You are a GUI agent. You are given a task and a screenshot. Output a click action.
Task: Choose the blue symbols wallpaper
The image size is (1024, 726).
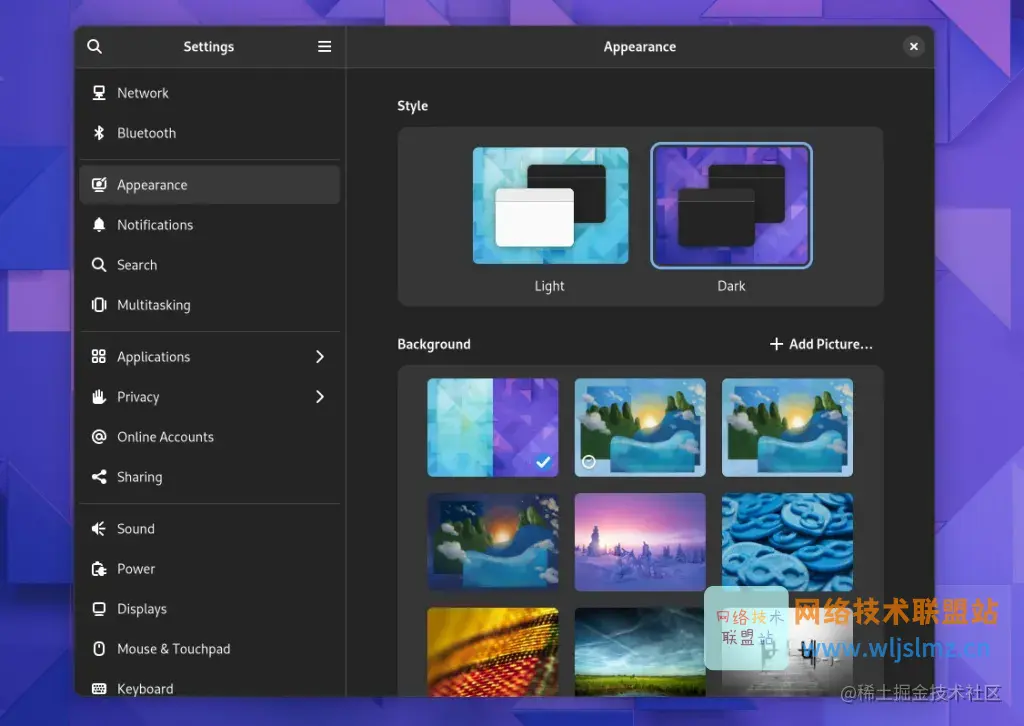click(x=788, y=541)
